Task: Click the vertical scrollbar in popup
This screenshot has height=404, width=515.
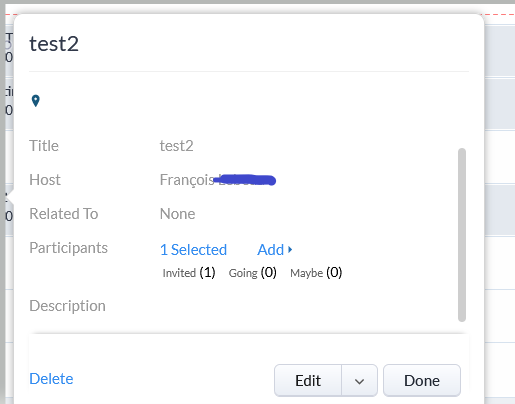Action: 462,235
